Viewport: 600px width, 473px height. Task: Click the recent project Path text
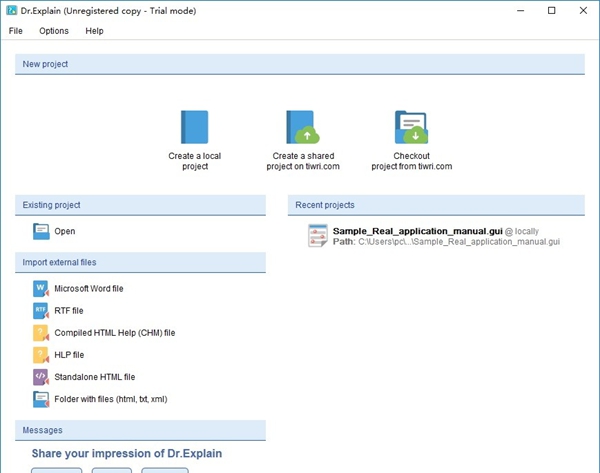tap(446, 242)
